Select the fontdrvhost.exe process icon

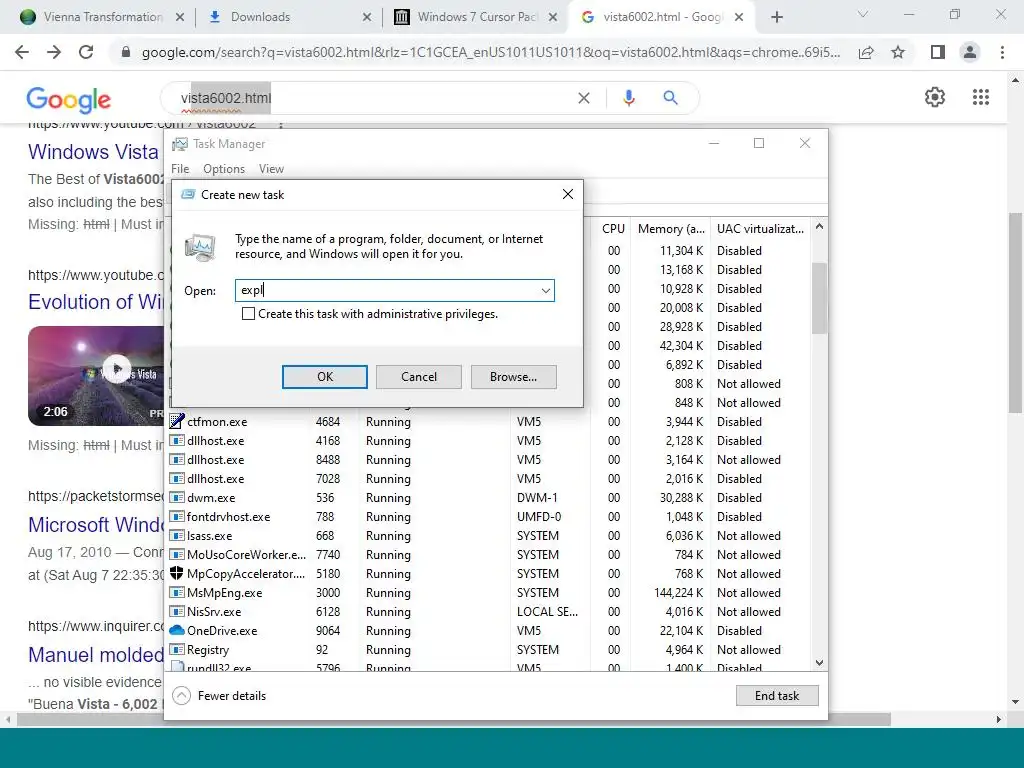point(177,517)
